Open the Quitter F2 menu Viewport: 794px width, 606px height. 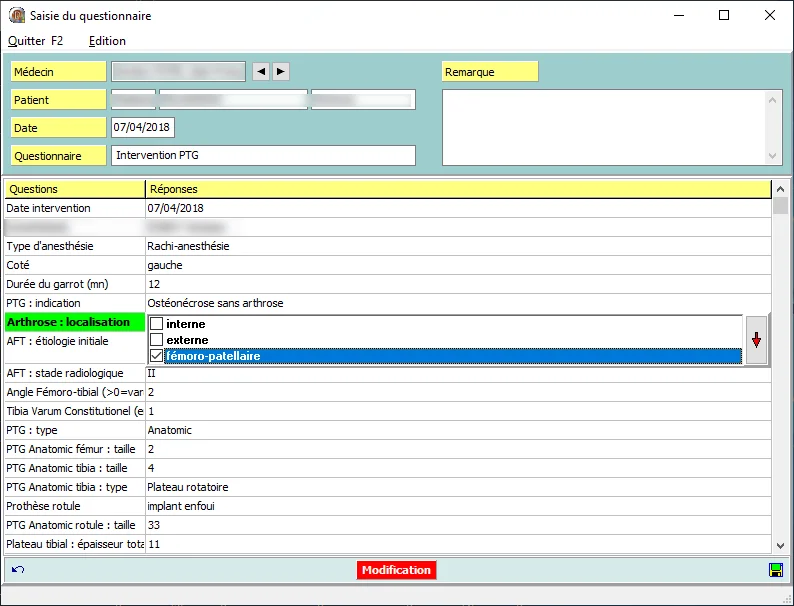[x=35, y=41]
